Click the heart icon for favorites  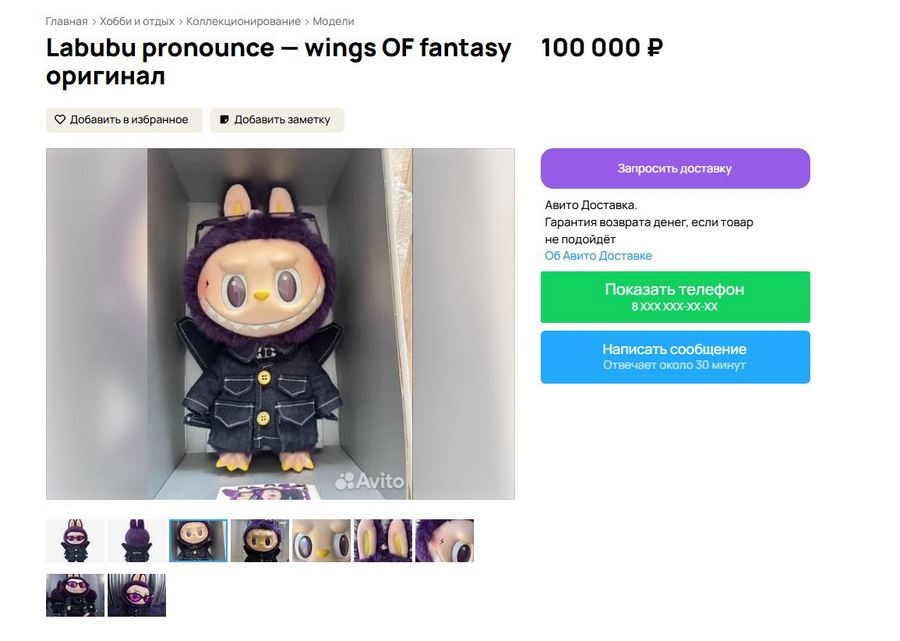coord(60,120)
